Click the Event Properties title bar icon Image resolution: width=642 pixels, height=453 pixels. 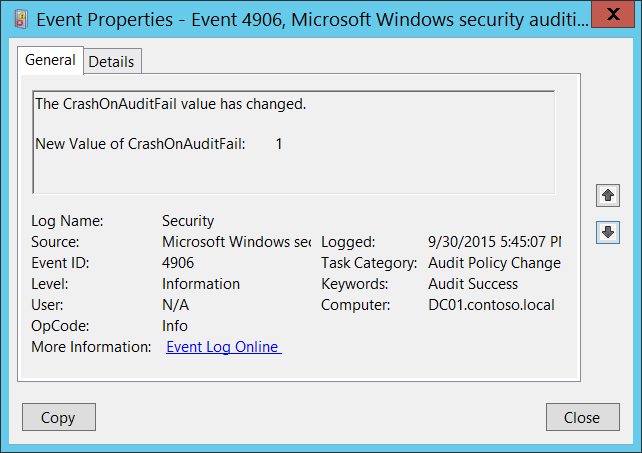coord(17,17)
